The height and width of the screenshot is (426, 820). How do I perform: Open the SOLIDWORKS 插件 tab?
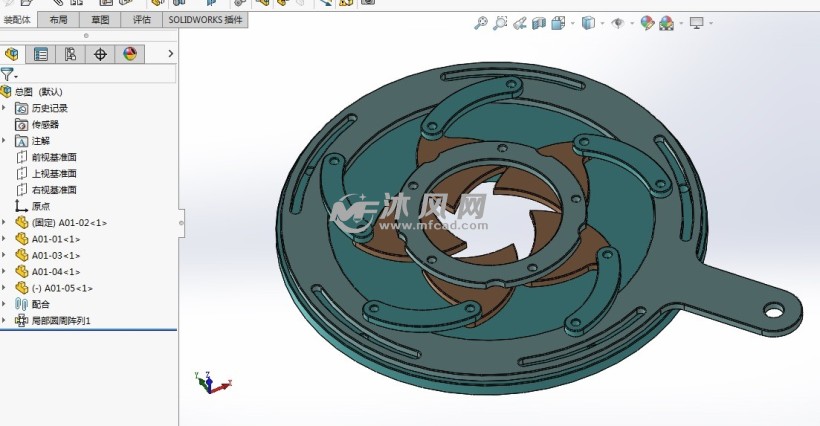click(203, 19)
